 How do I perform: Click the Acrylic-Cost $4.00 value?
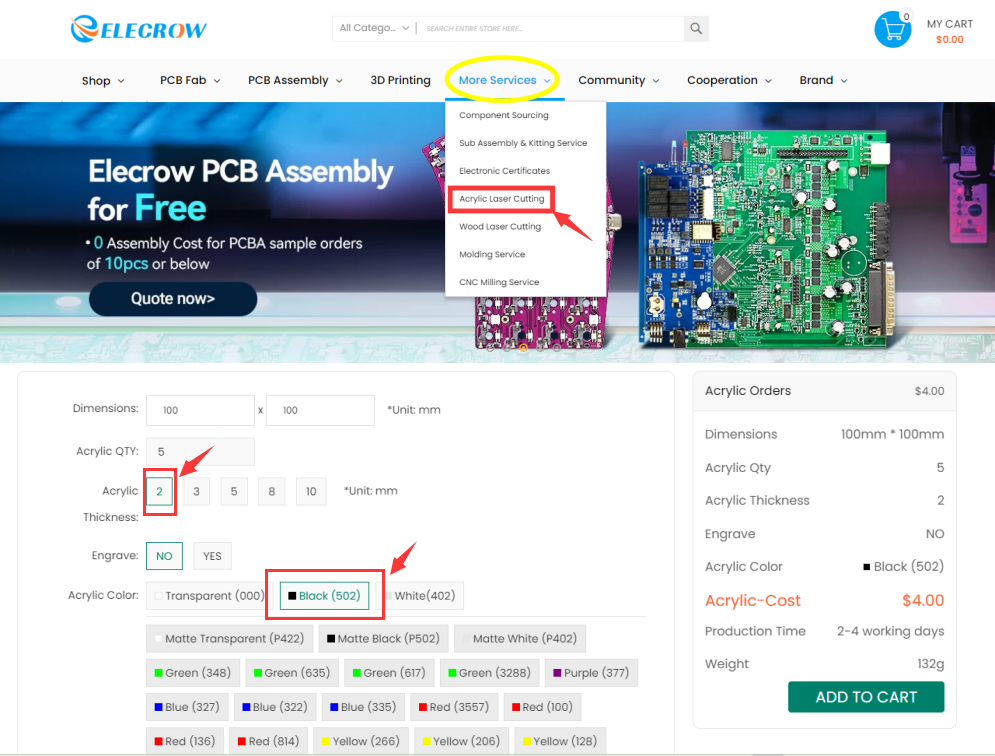(923, 600)
